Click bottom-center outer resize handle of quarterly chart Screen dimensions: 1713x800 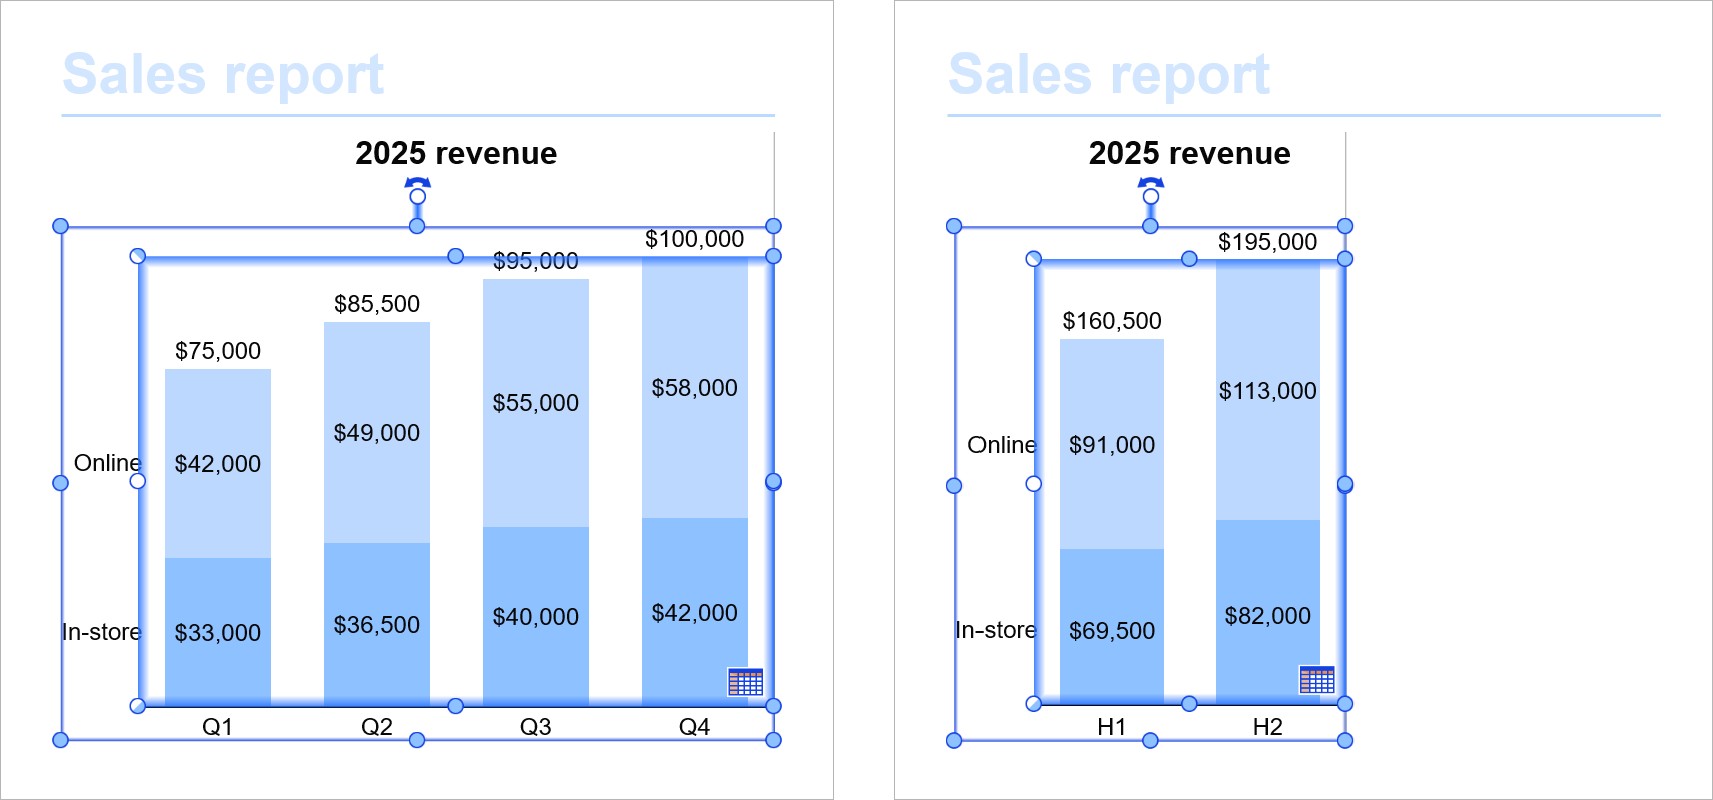tap(417, 740)
